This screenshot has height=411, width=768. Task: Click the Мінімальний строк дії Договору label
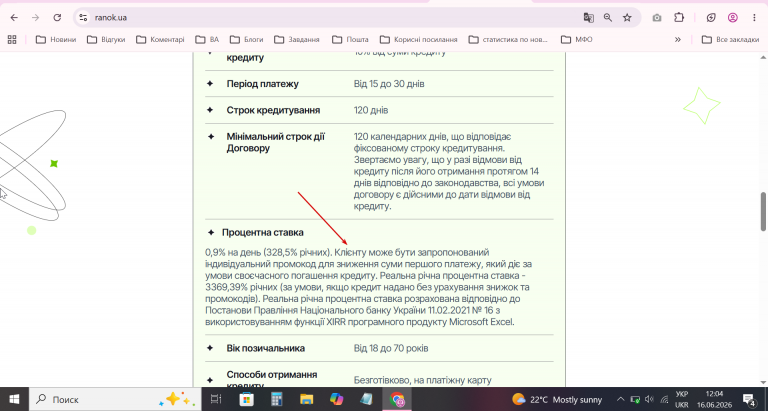tap(276, 143)
